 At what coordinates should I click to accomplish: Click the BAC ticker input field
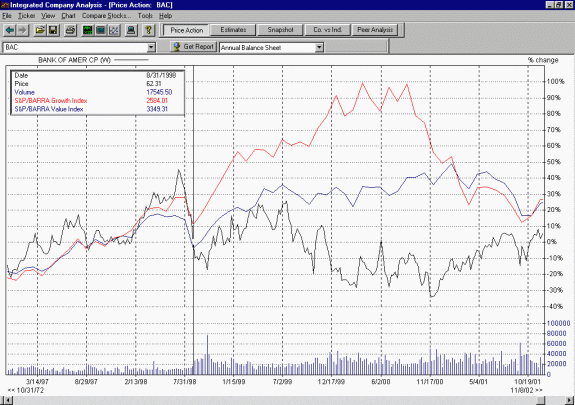point(75,47)
